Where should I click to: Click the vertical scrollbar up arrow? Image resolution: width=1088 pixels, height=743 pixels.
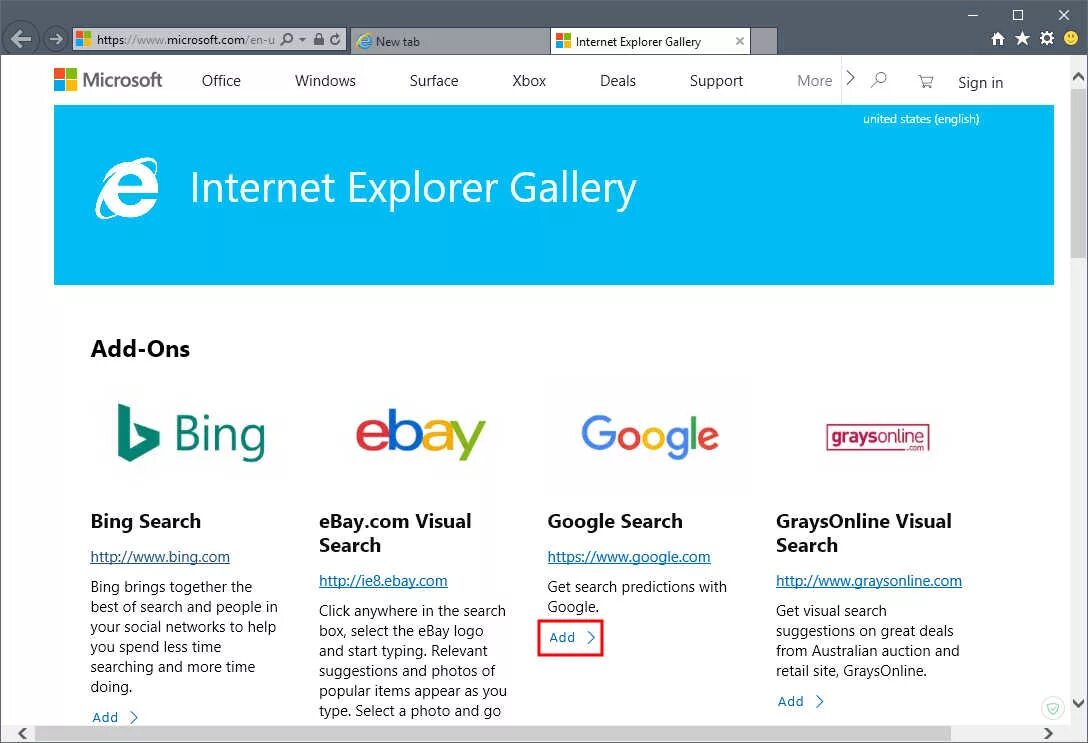[x=1079, y=76]
